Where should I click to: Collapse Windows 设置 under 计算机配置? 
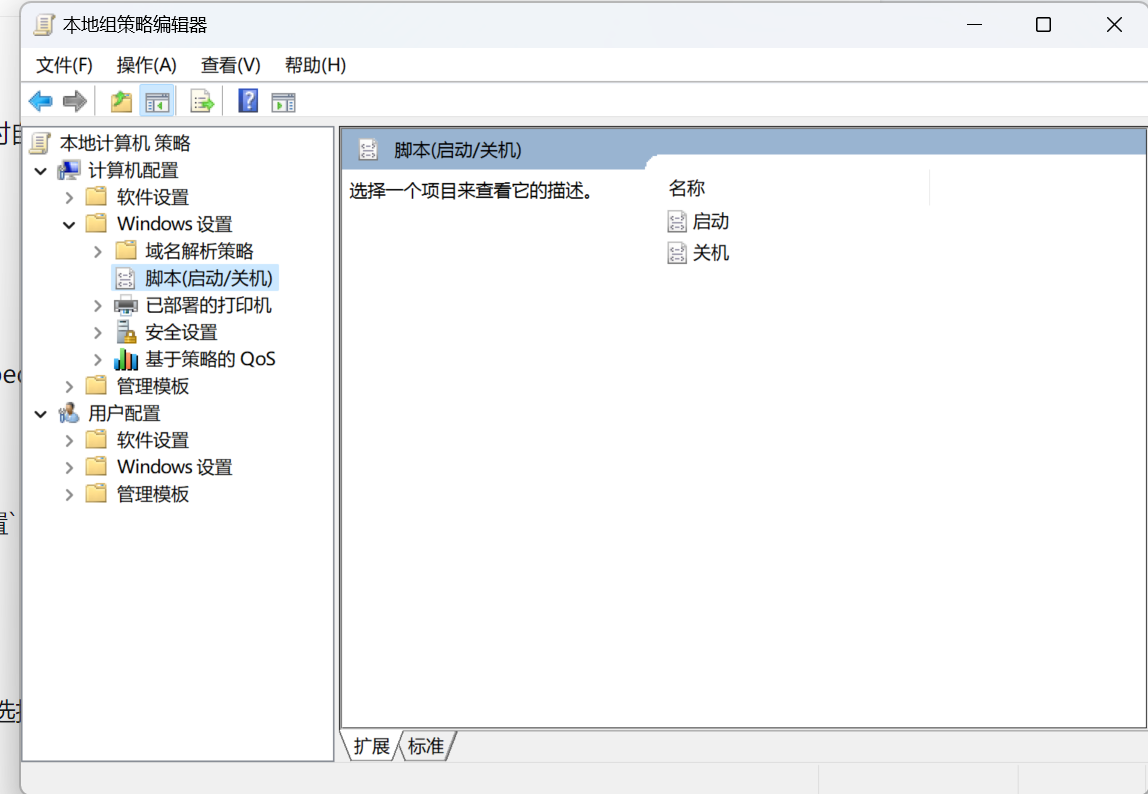[x=69, y=225]
